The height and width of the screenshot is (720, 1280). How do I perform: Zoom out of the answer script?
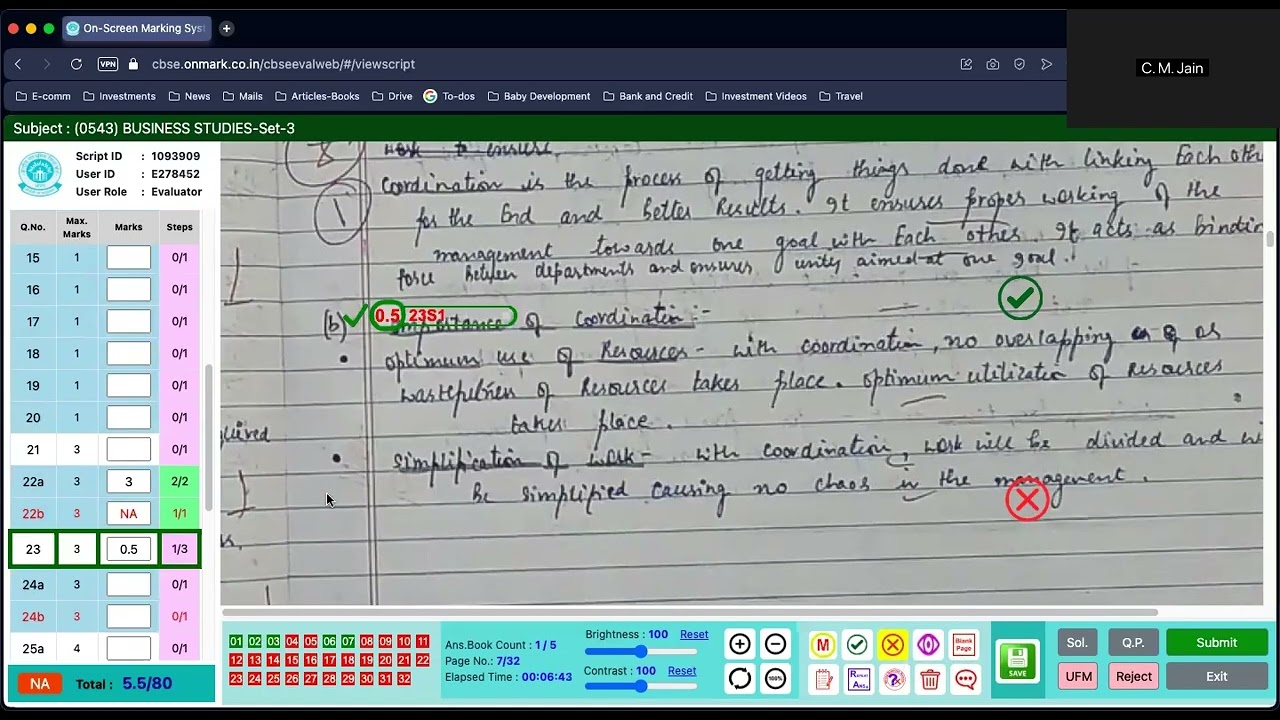[x=775, y=644]
